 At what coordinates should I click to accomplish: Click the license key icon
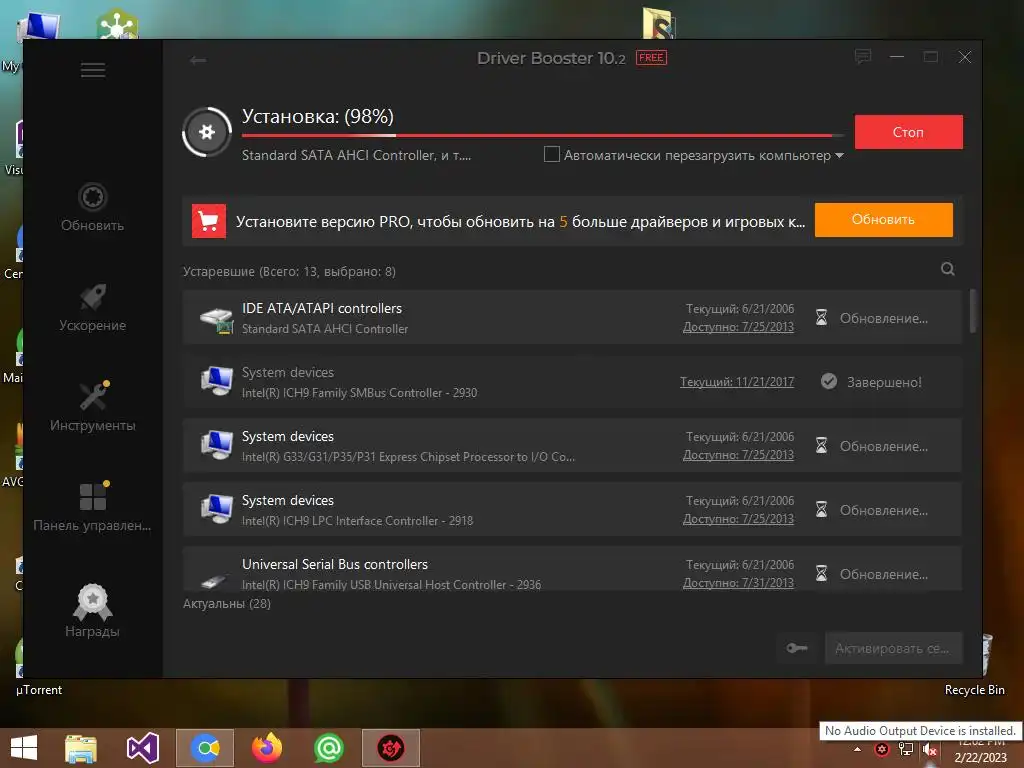coord(797,648)
